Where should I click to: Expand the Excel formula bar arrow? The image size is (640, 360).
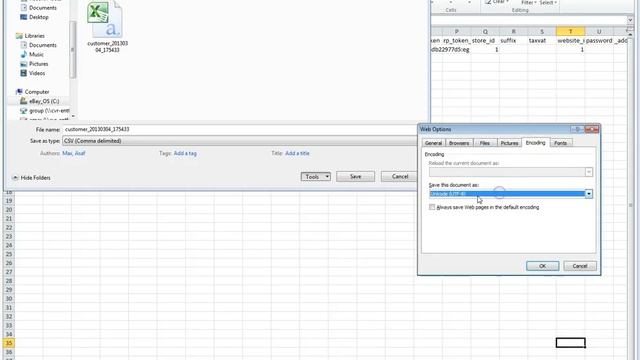pos(630,20)
